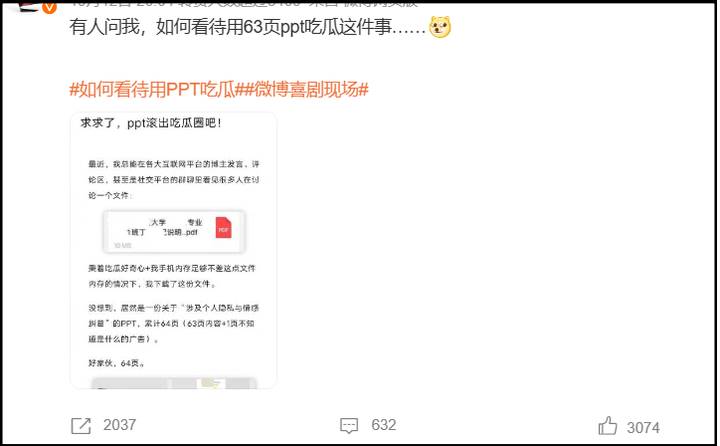
Task: Click the doge emoji in the post
Action: click(x=440, y=27)
